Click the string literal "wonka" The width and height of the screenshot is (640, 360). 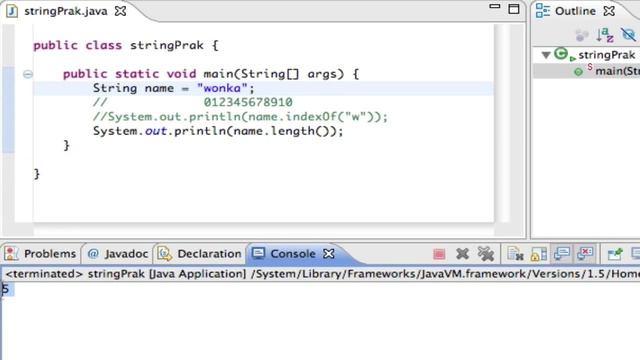click(222, 88)
